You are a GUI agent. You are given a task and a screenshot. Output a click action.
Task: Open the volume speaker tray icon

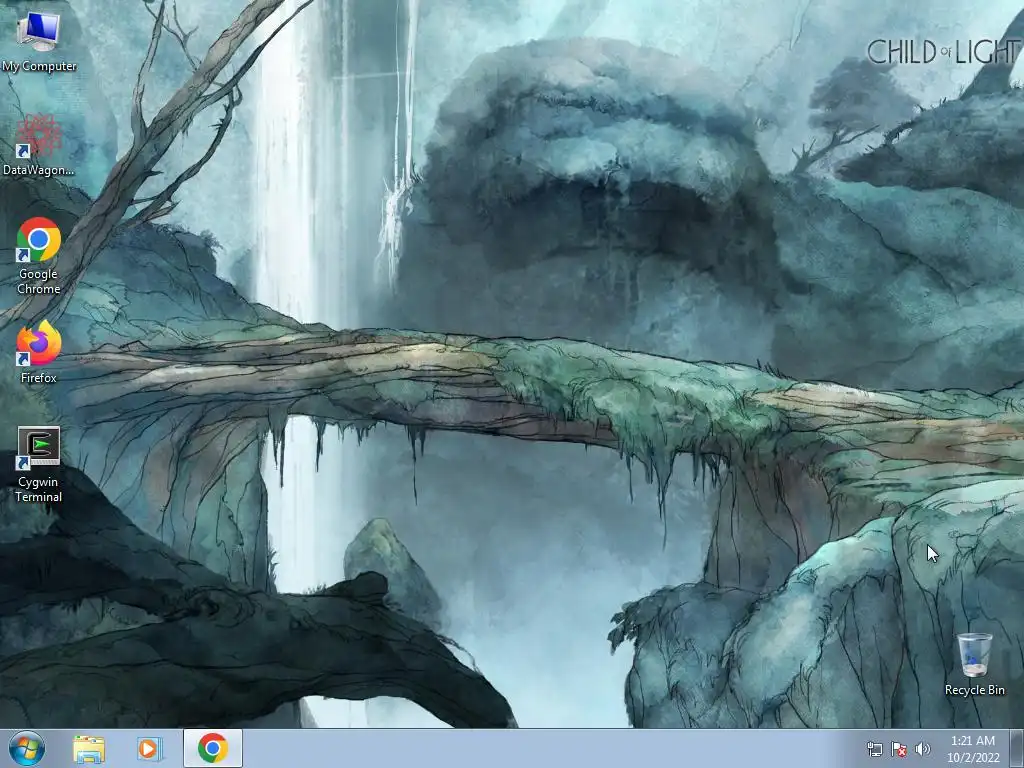(x=923, y=749)
